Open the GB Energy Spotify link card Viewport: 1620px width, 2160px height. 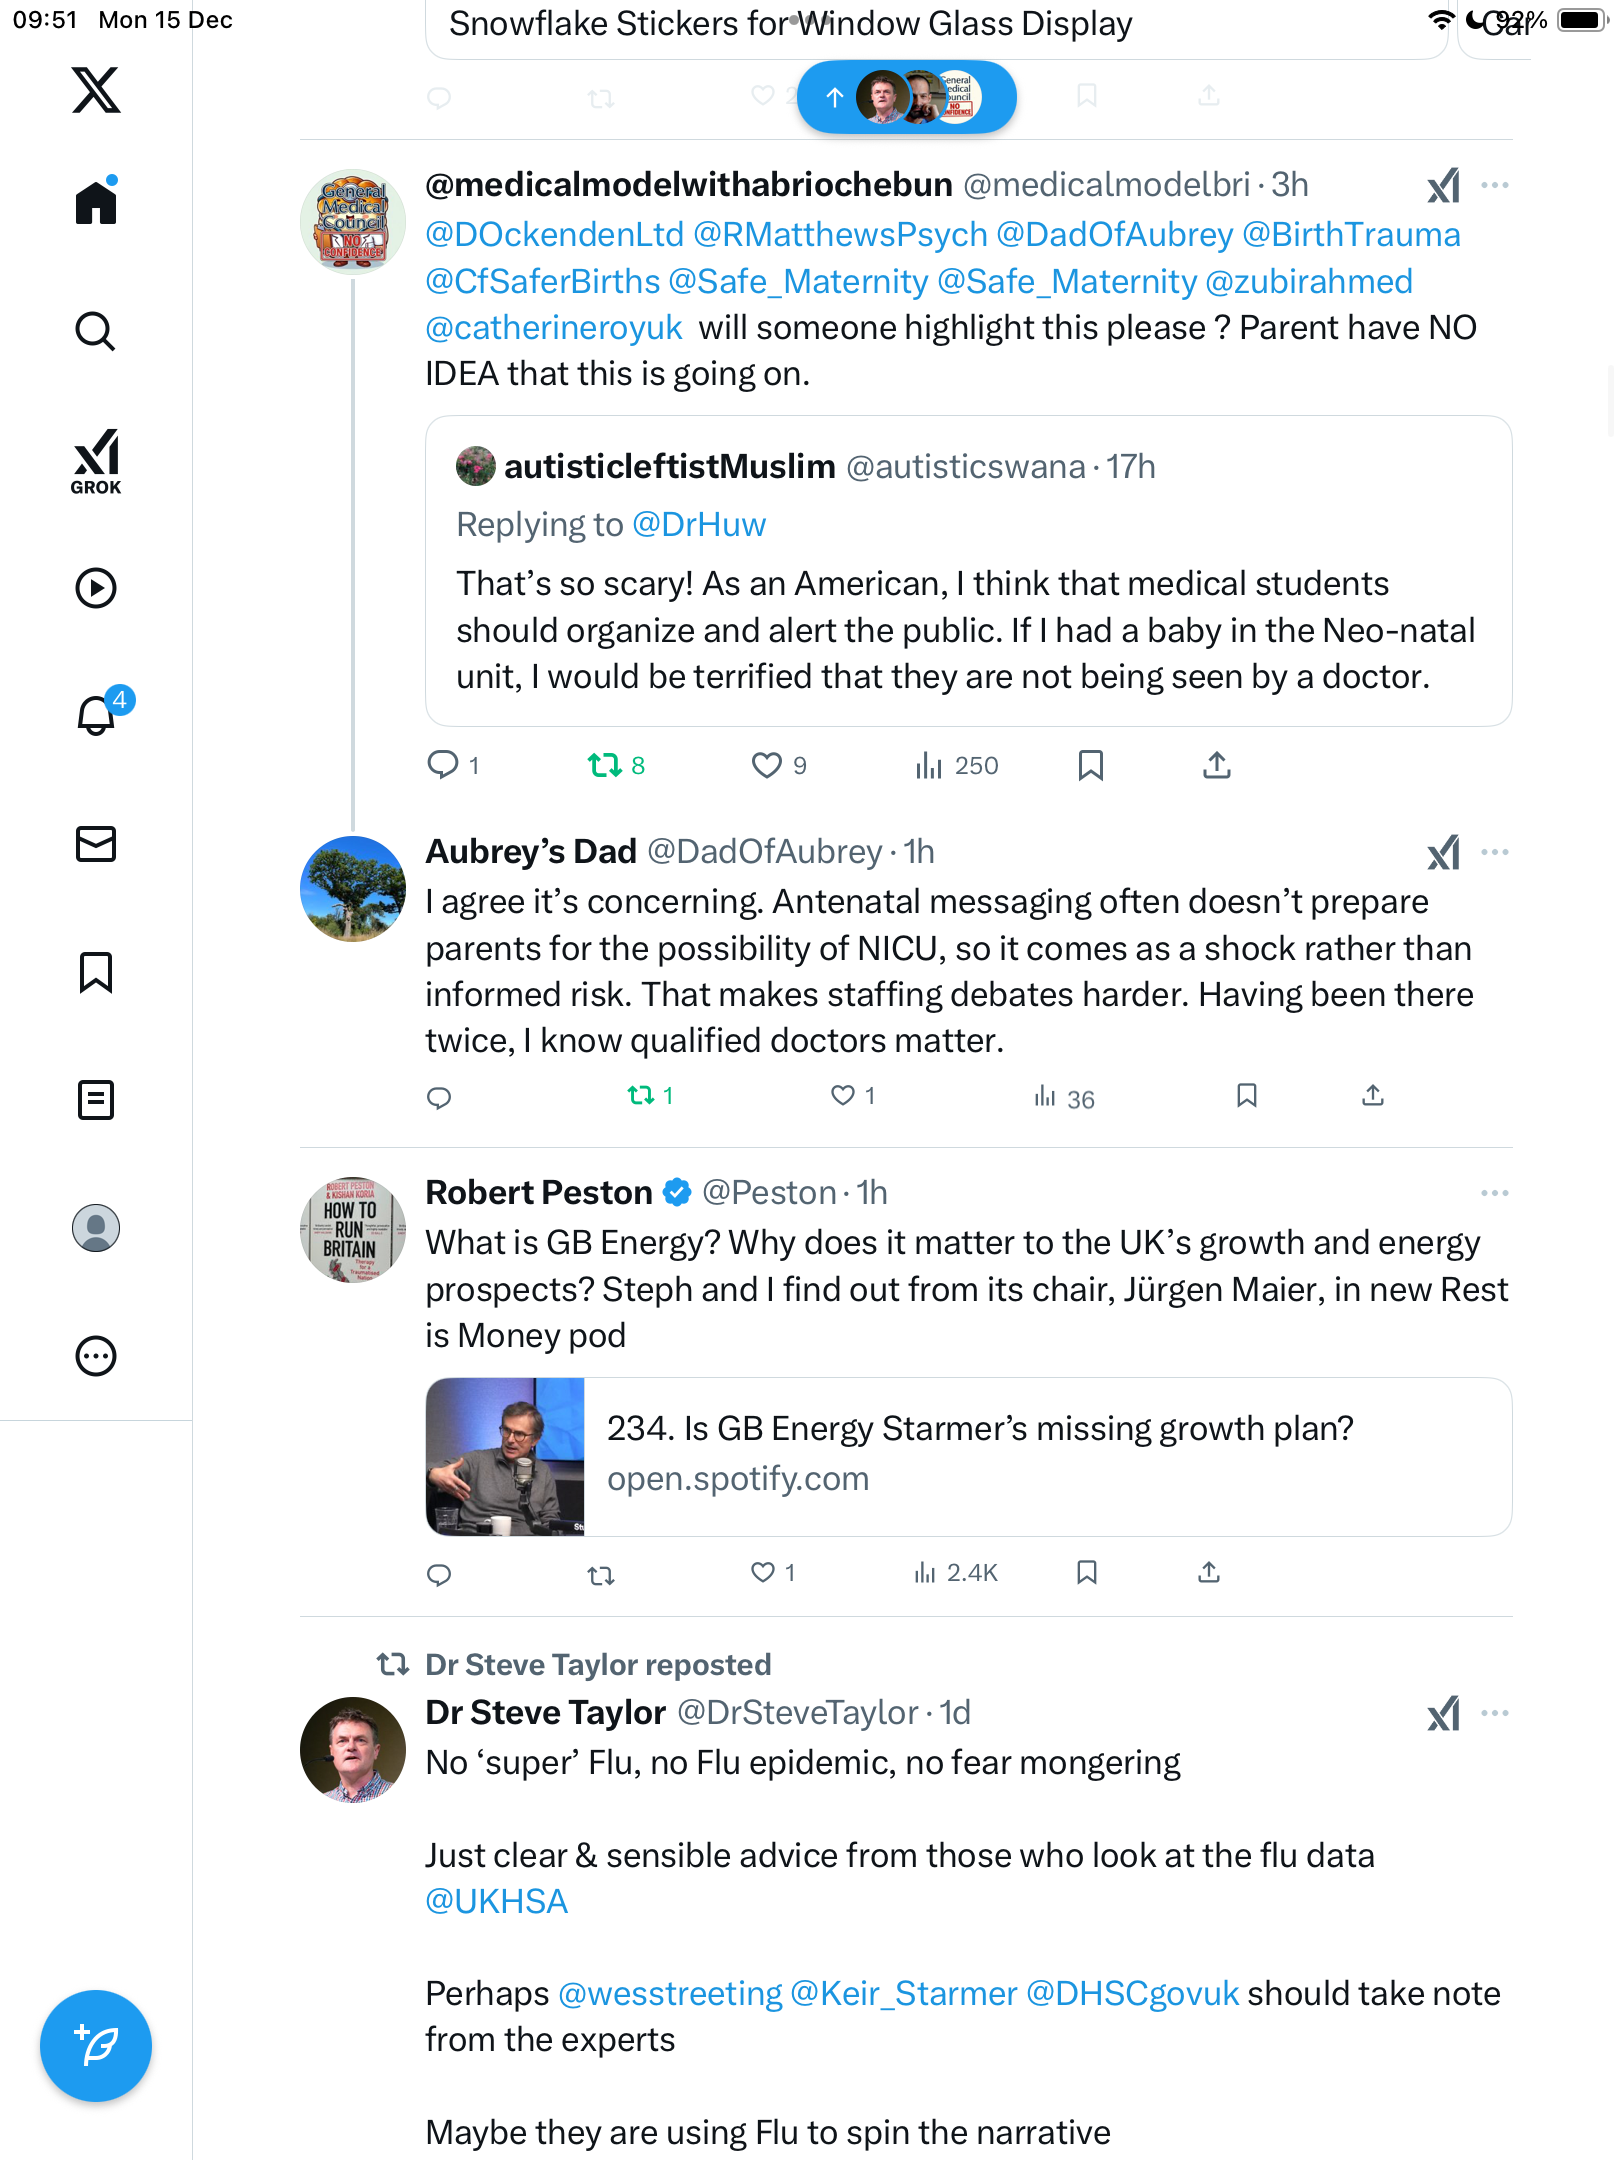(x=968, y=1456)
